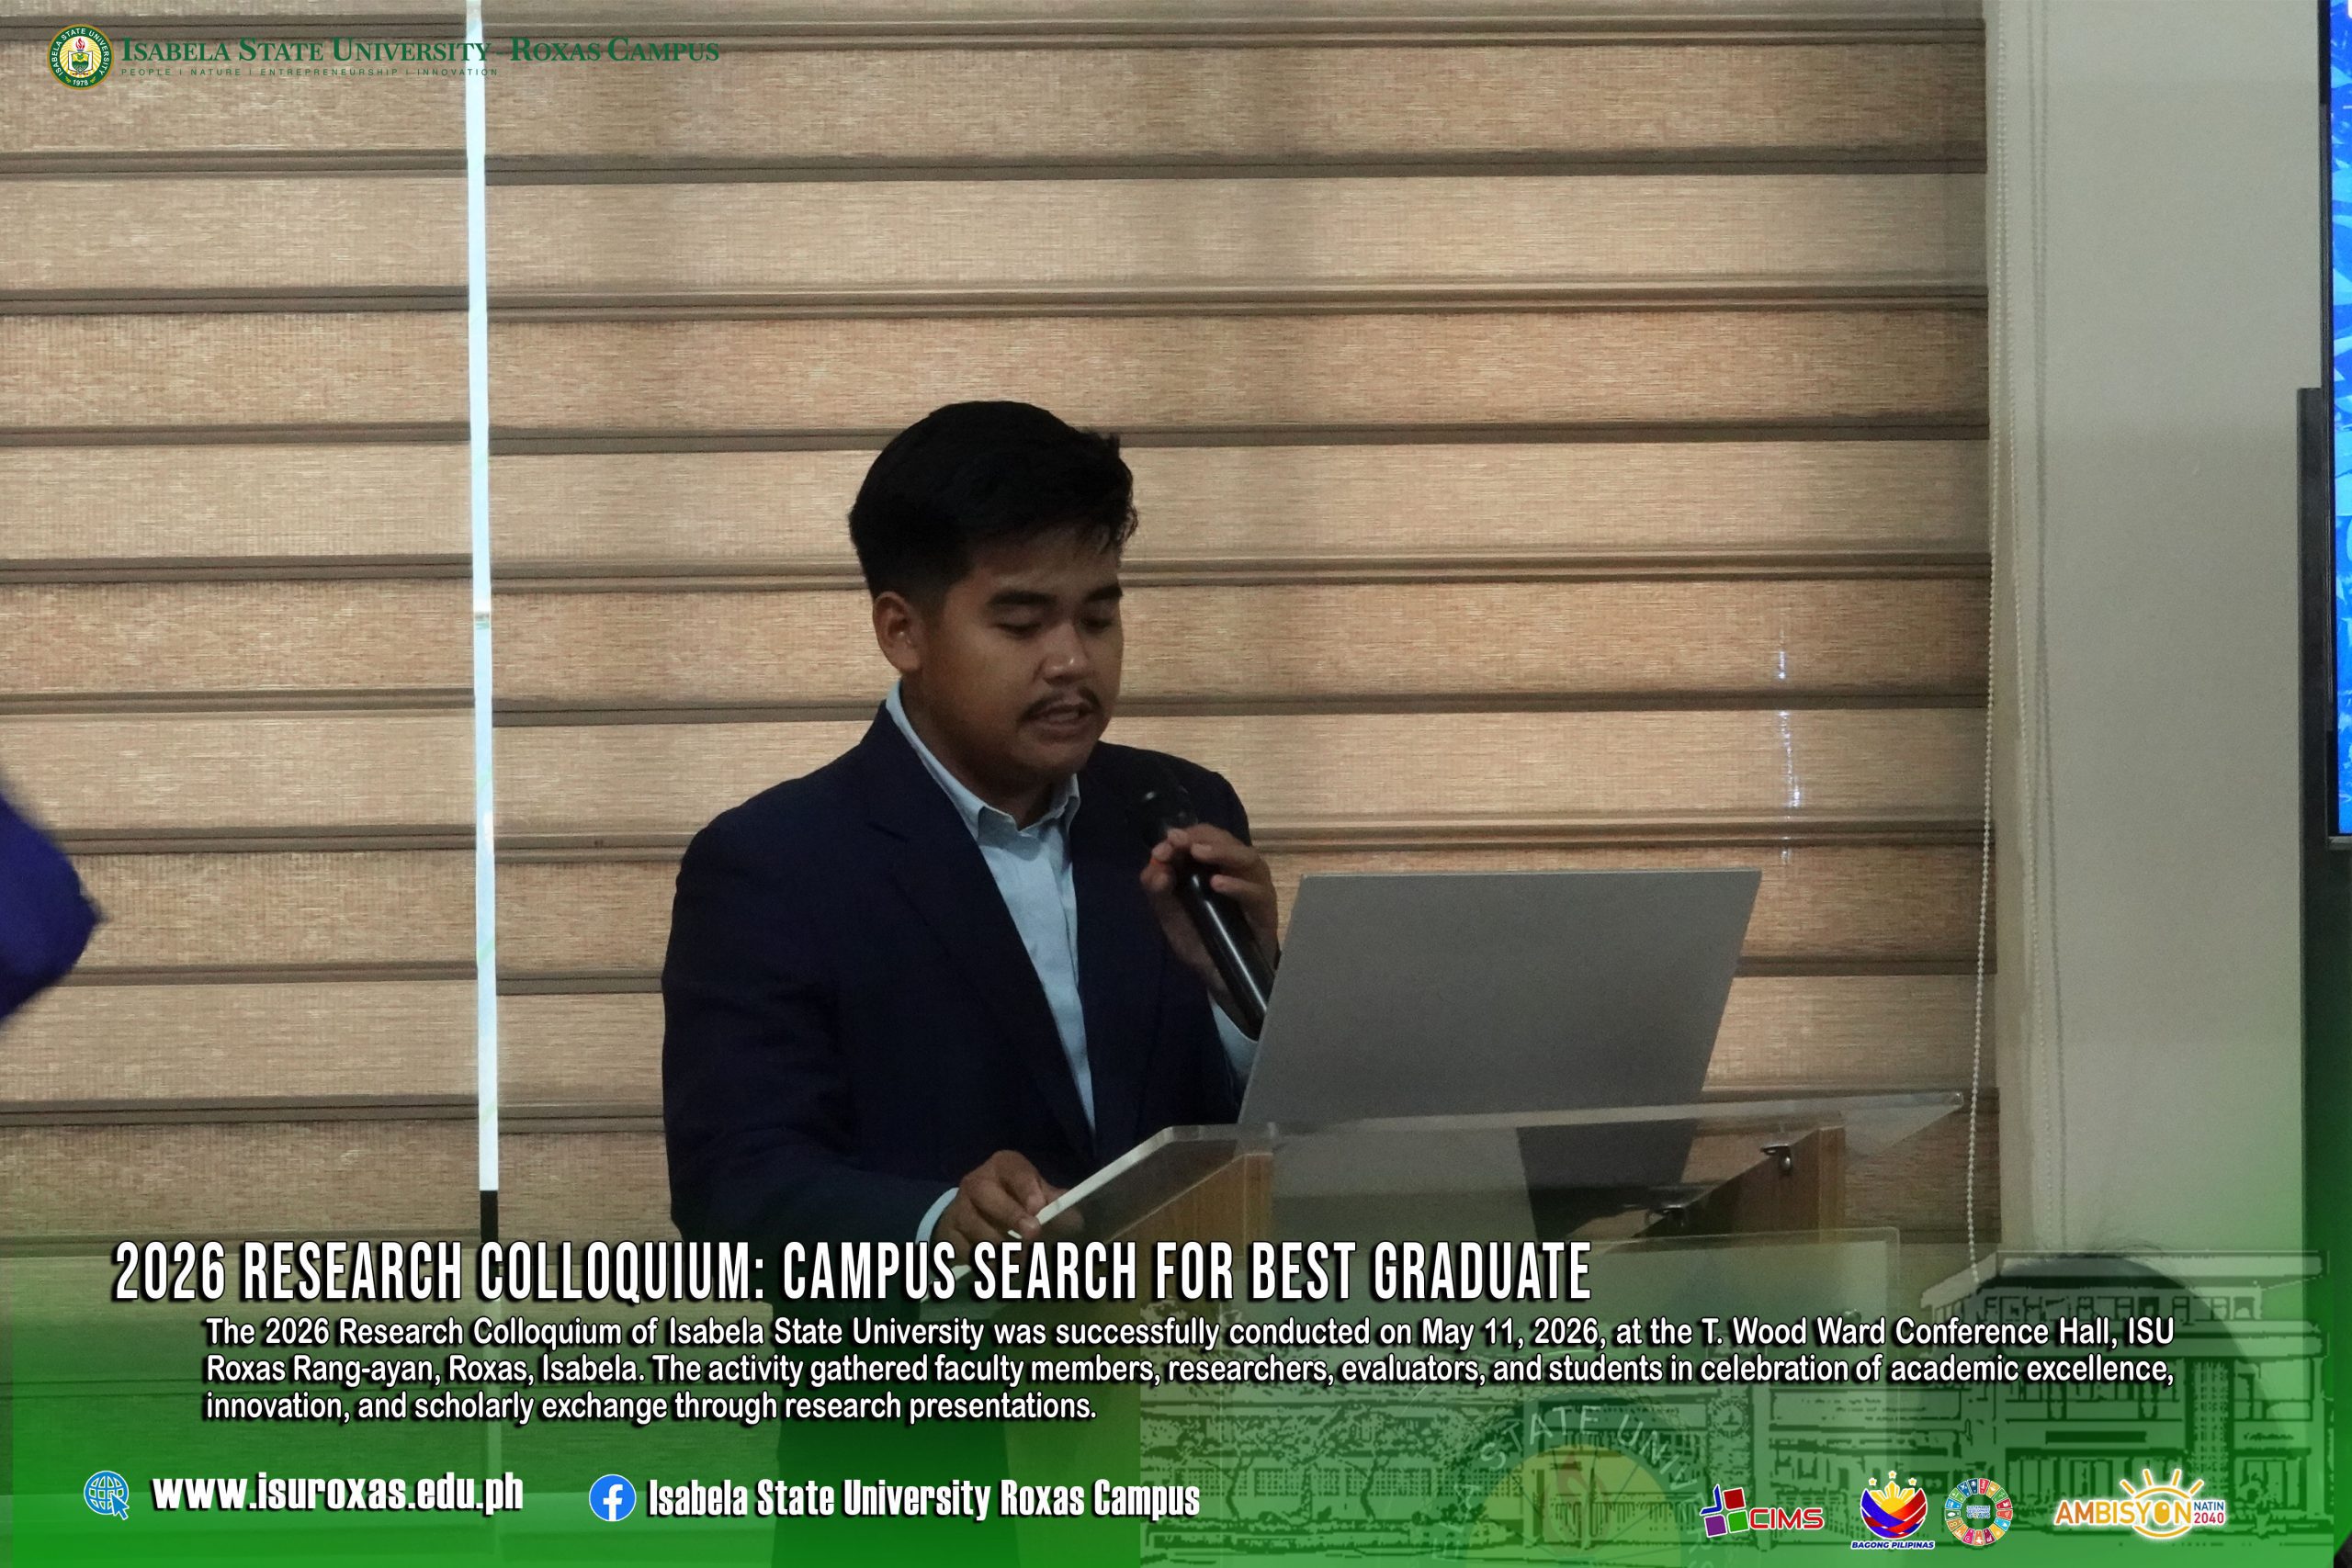2352x1568 pixels.
Task: Click the caption line starting 'innovation, and scholarly exchange'
Action: coord(651,1405)
